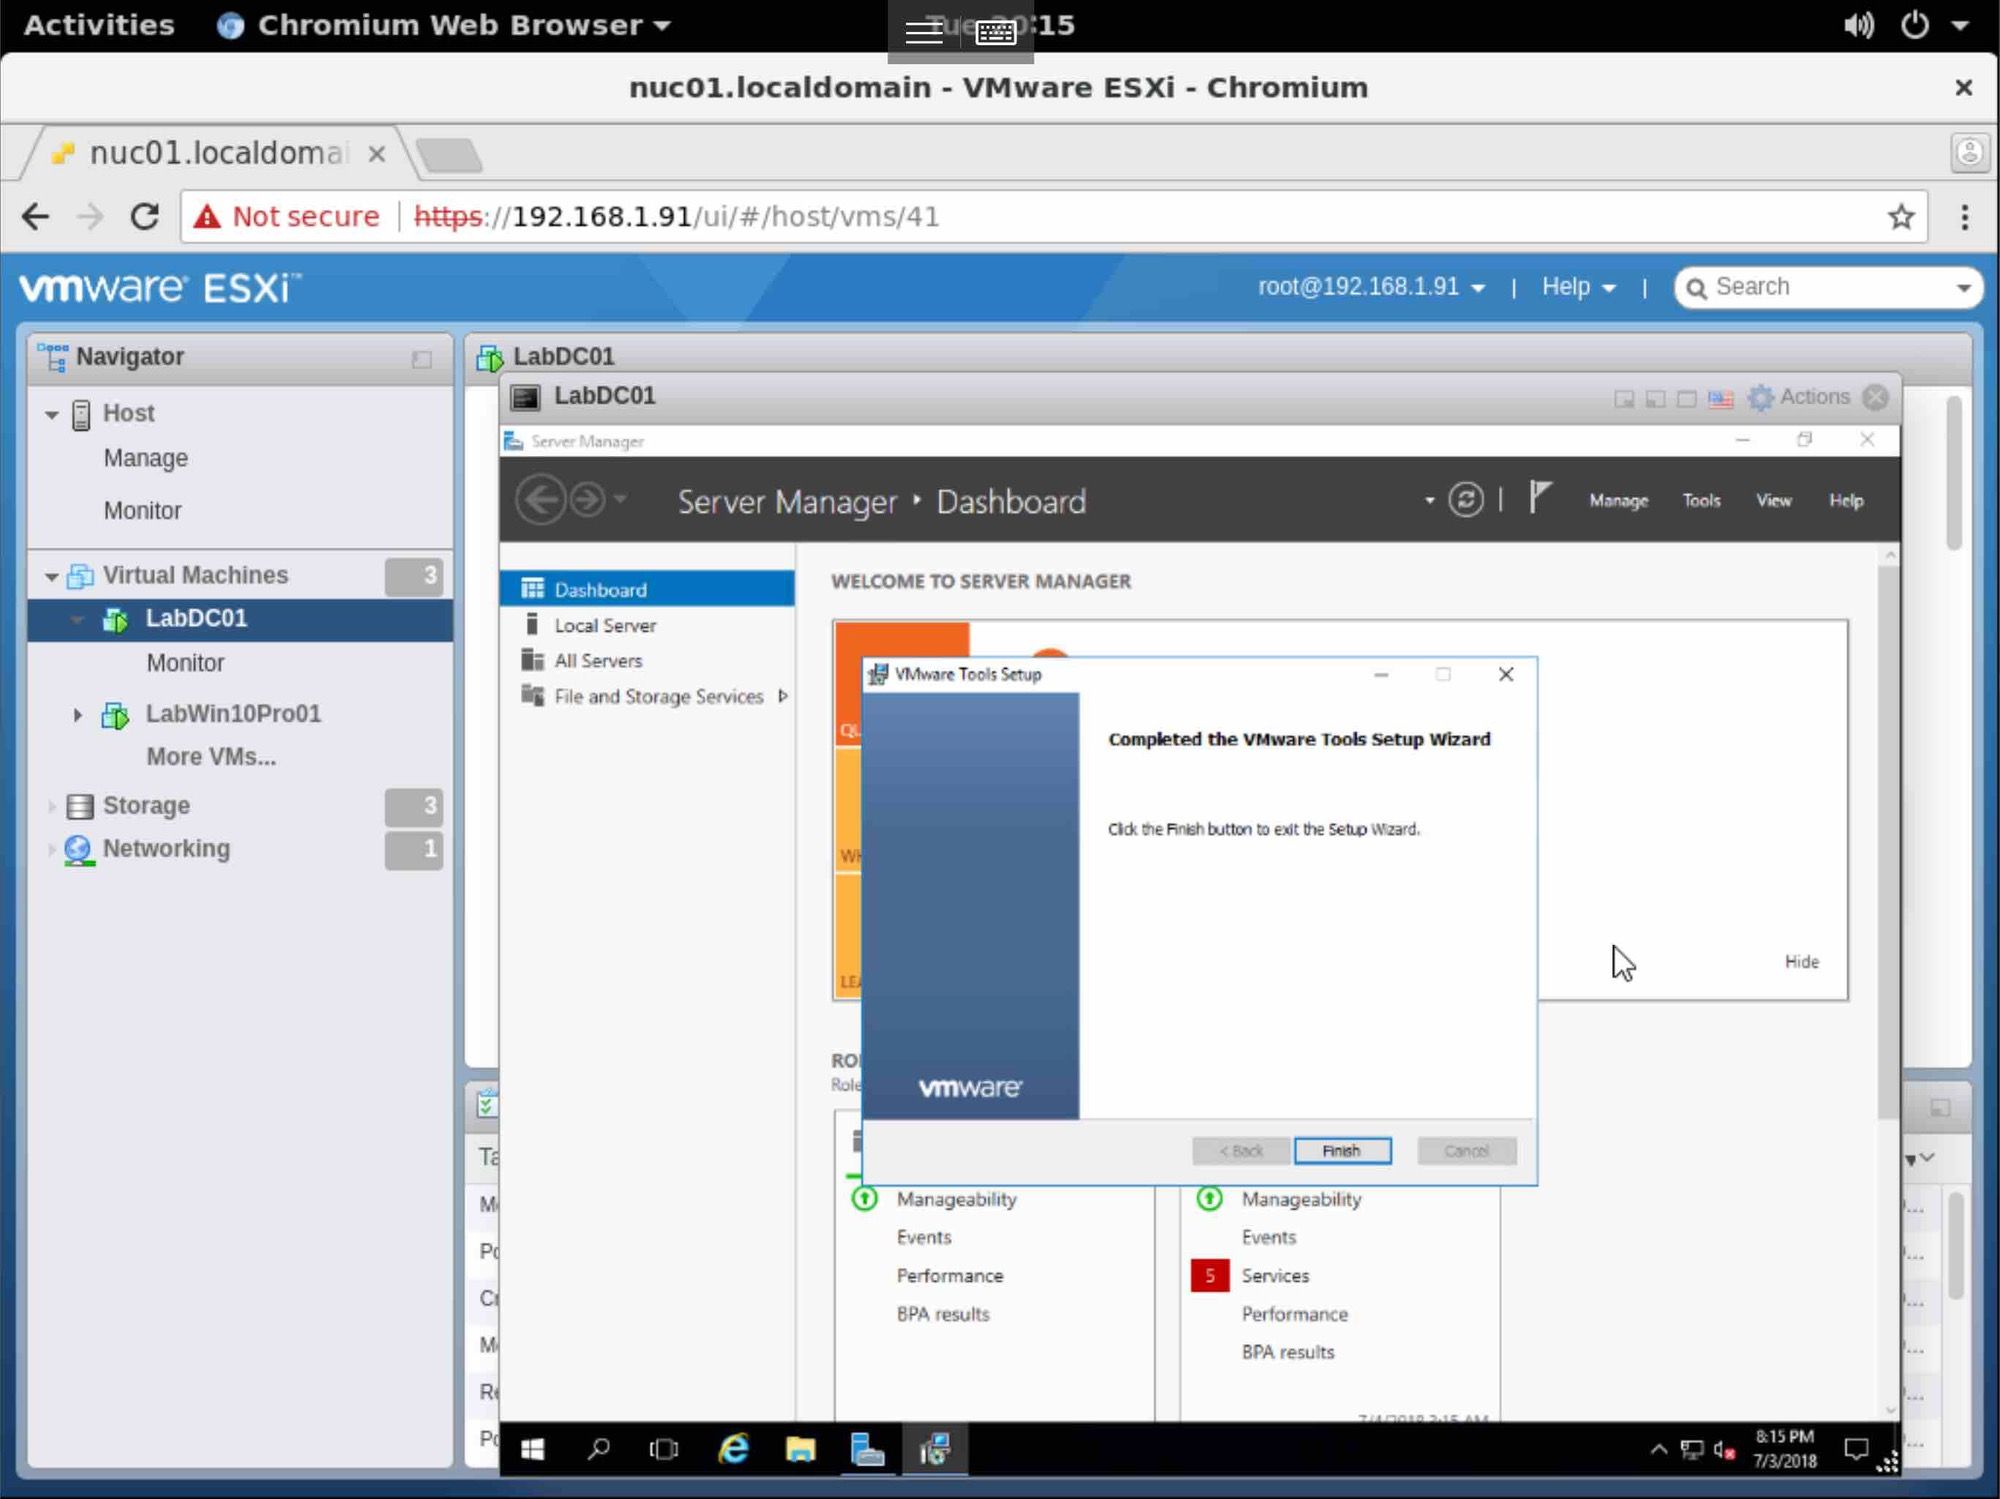
Task: Open Server Manager Help menu
Action: 1846,500
